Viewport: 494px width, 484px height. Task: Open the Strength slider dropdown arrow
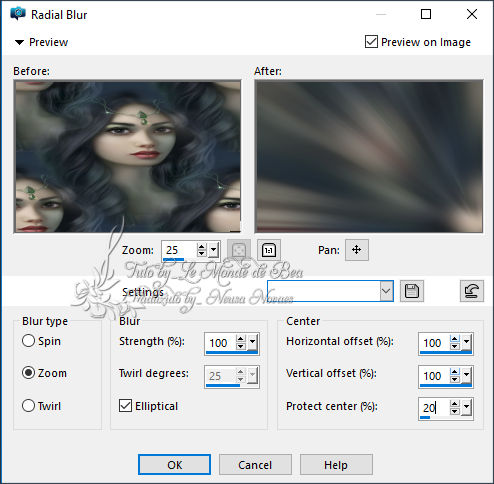pos(252,342)
